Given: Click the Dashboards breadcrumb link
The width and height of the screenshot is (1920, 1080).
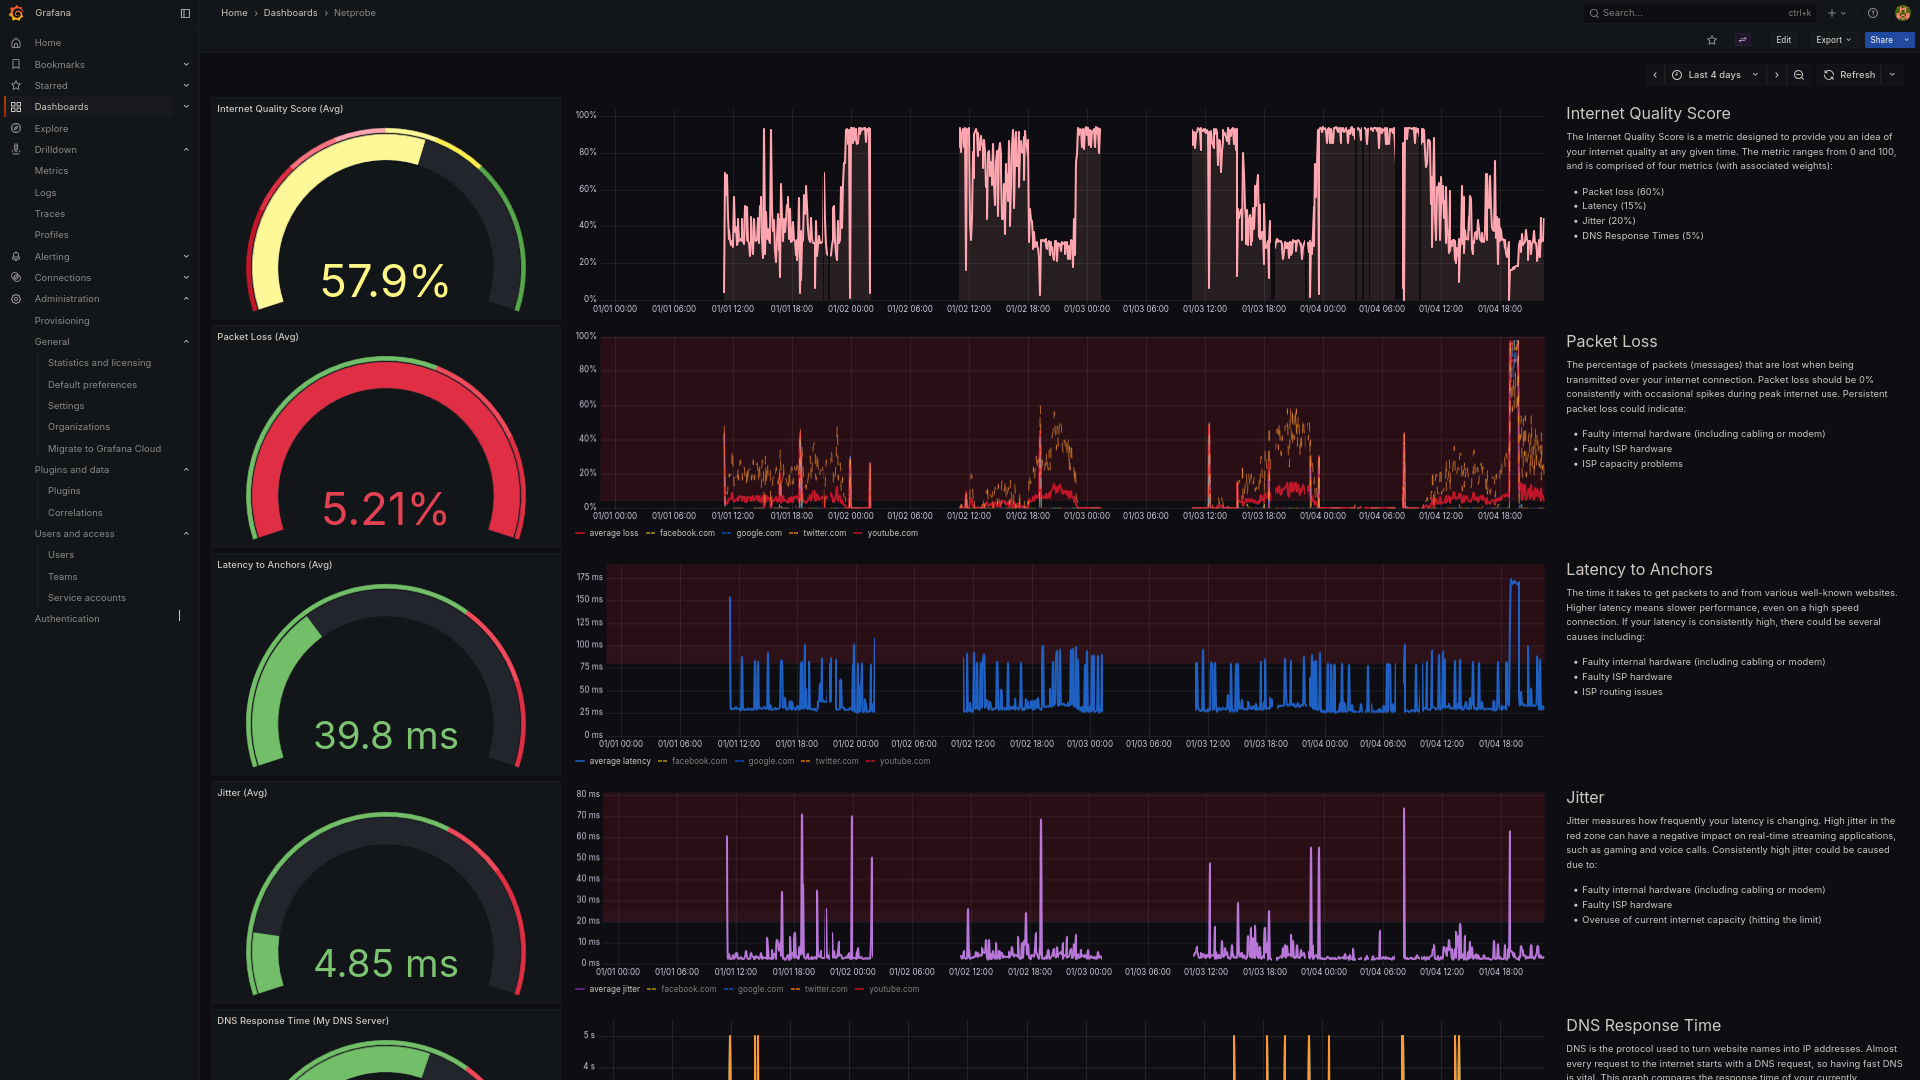Looking at the screenshot, I should [290, 13].
